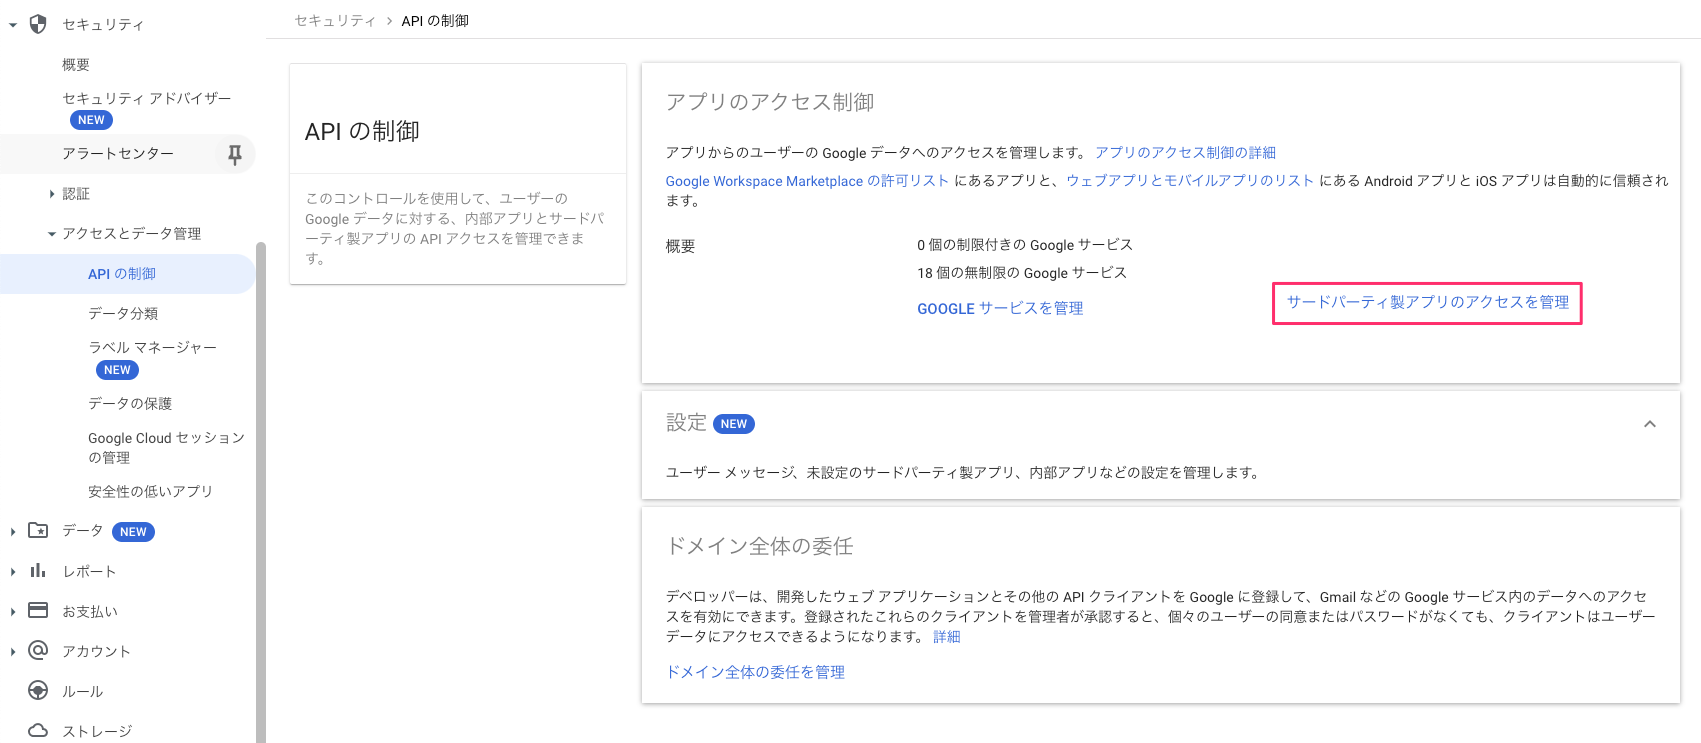Click the レポート bar chart icon

coord(38,571)
